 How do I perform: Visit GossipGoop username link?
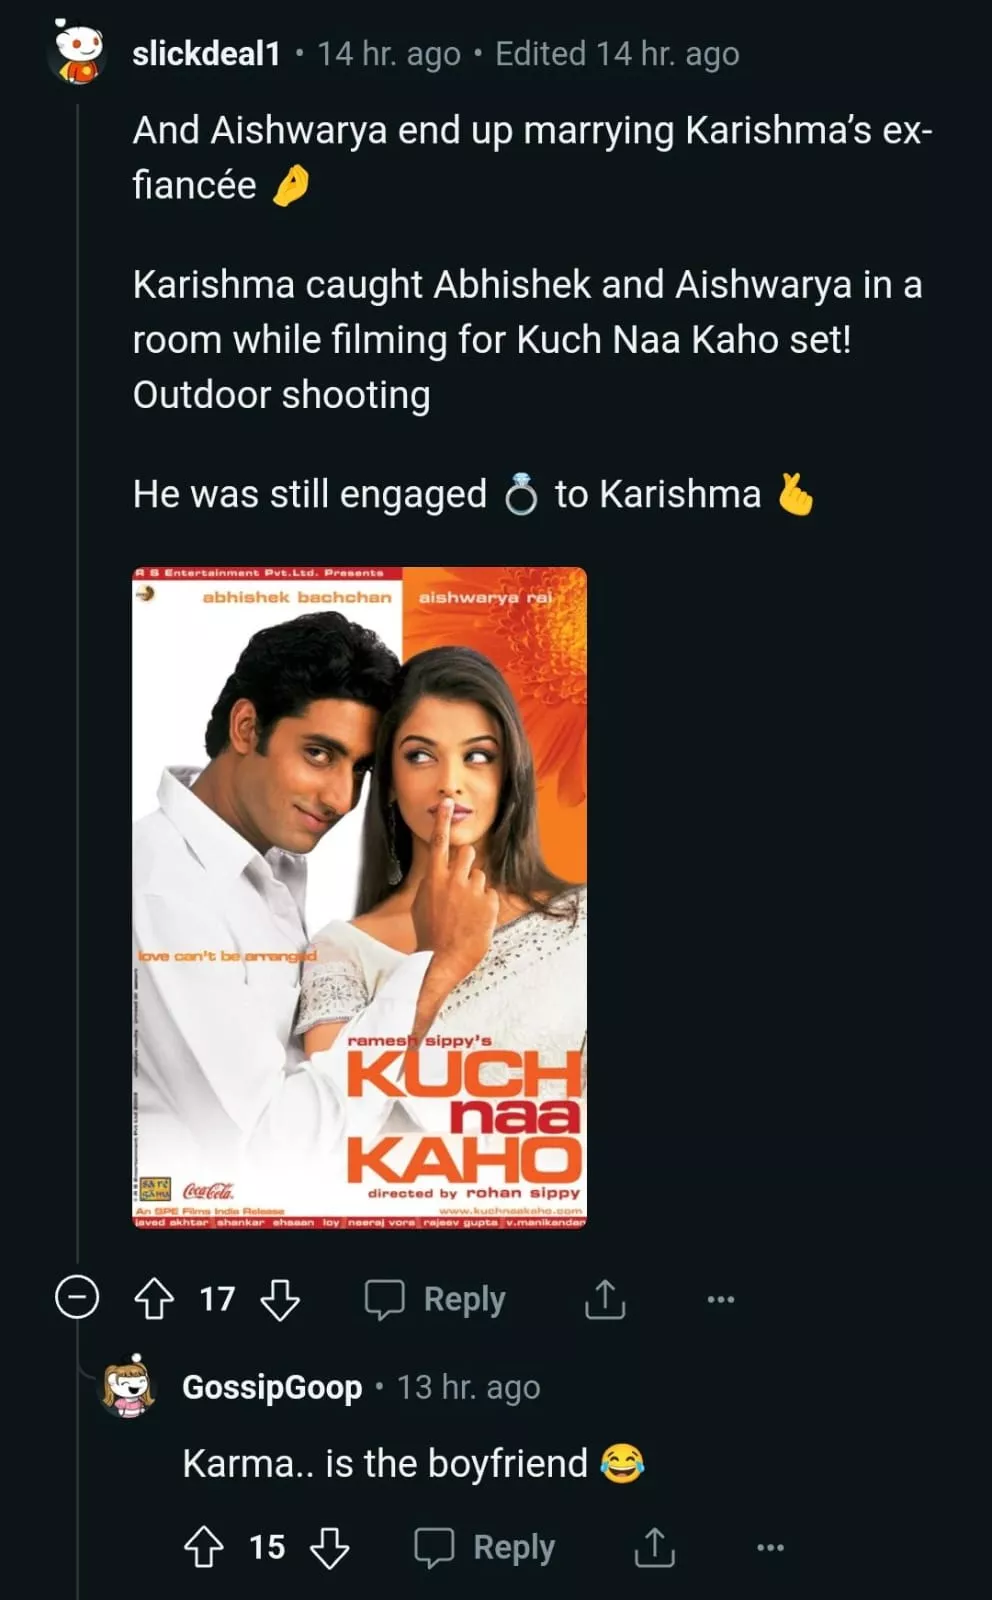(272, 1387)
